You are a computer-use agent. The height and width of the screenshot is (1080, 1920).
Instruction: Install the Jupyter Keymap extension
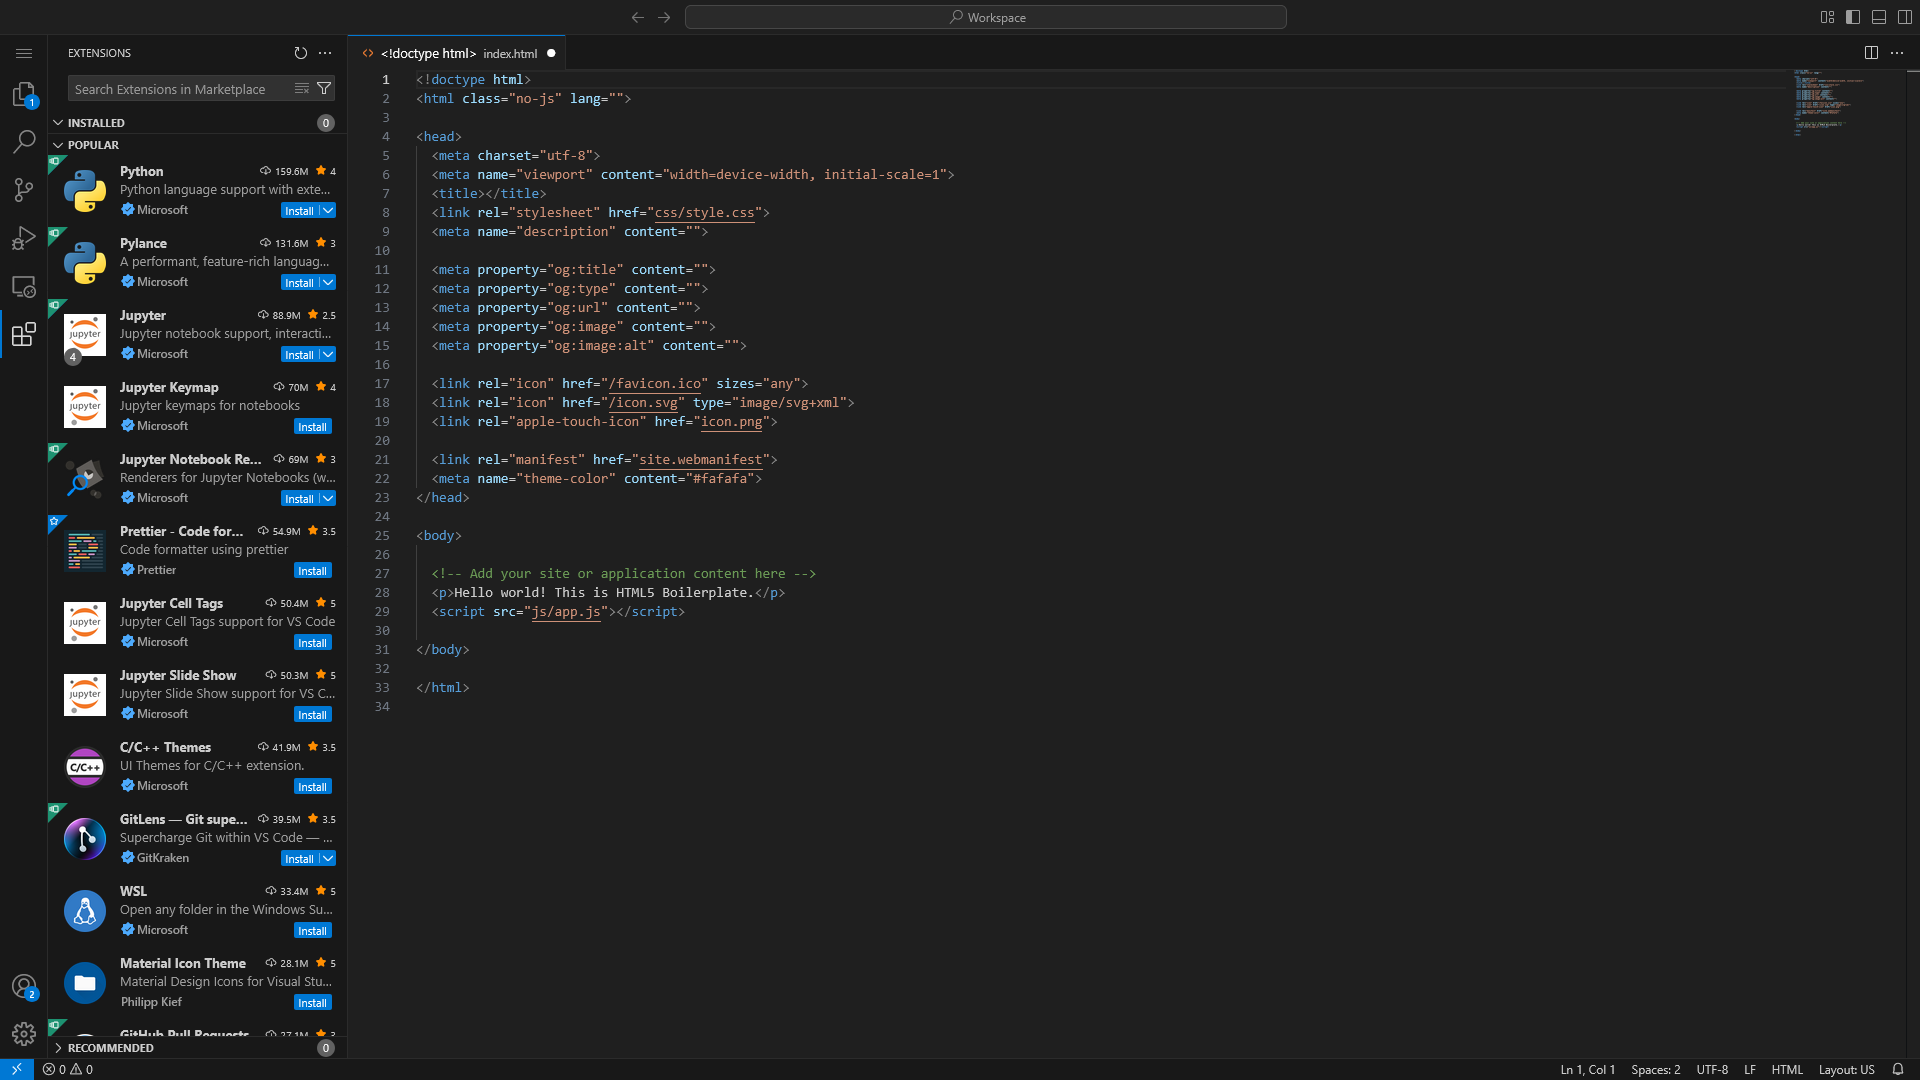click(313, 426)
